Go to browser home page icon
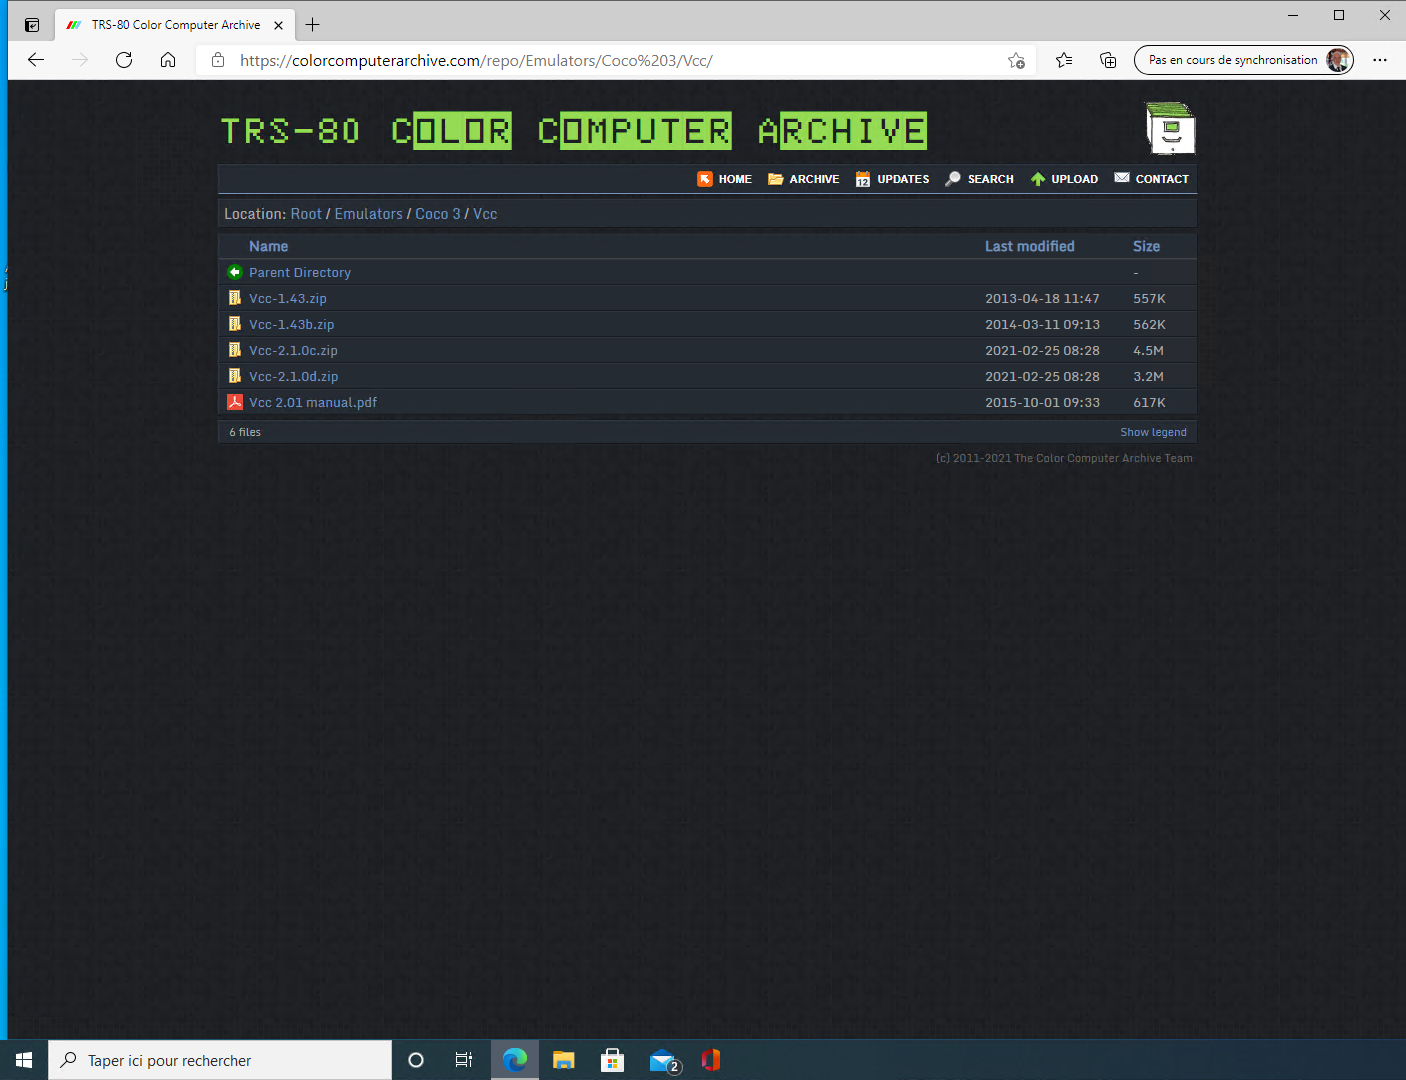Image resolution: width=1406 pixels, height=1080 pixels. [x=168, y=60]
